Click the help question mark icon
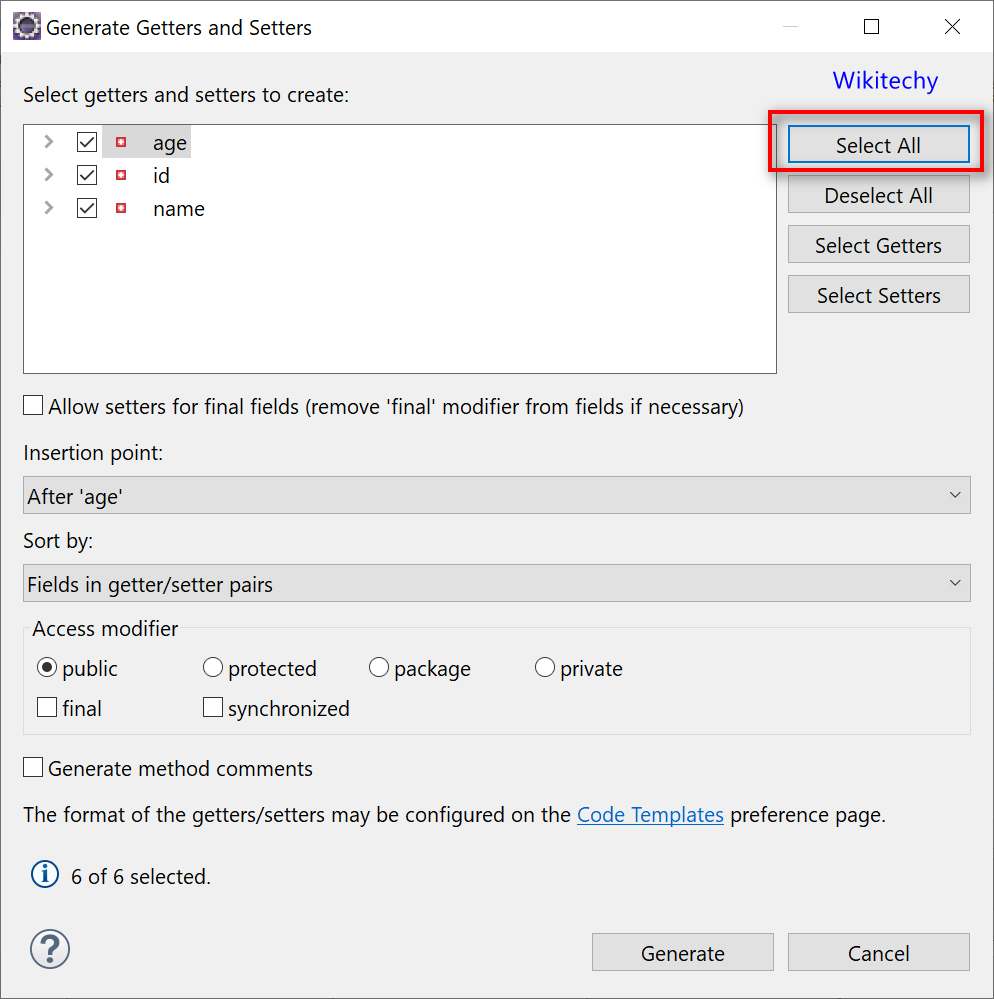Viewport: 994px width, 999px height. tap(49, 948)
